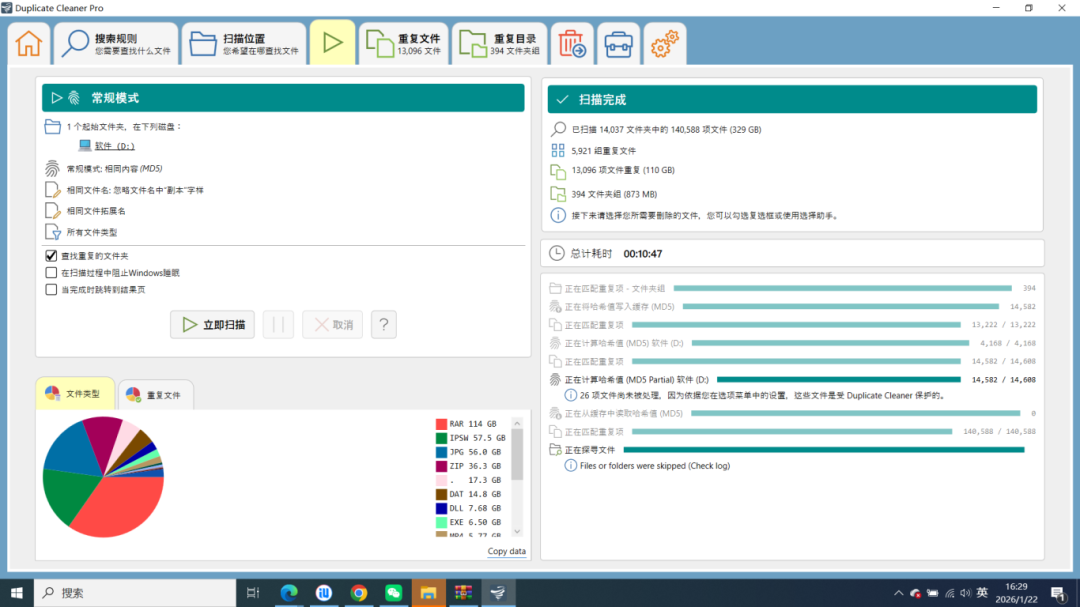The image size is (1080, 607).
Task: Open the toolbox briefcase icon
Action: 619,43
